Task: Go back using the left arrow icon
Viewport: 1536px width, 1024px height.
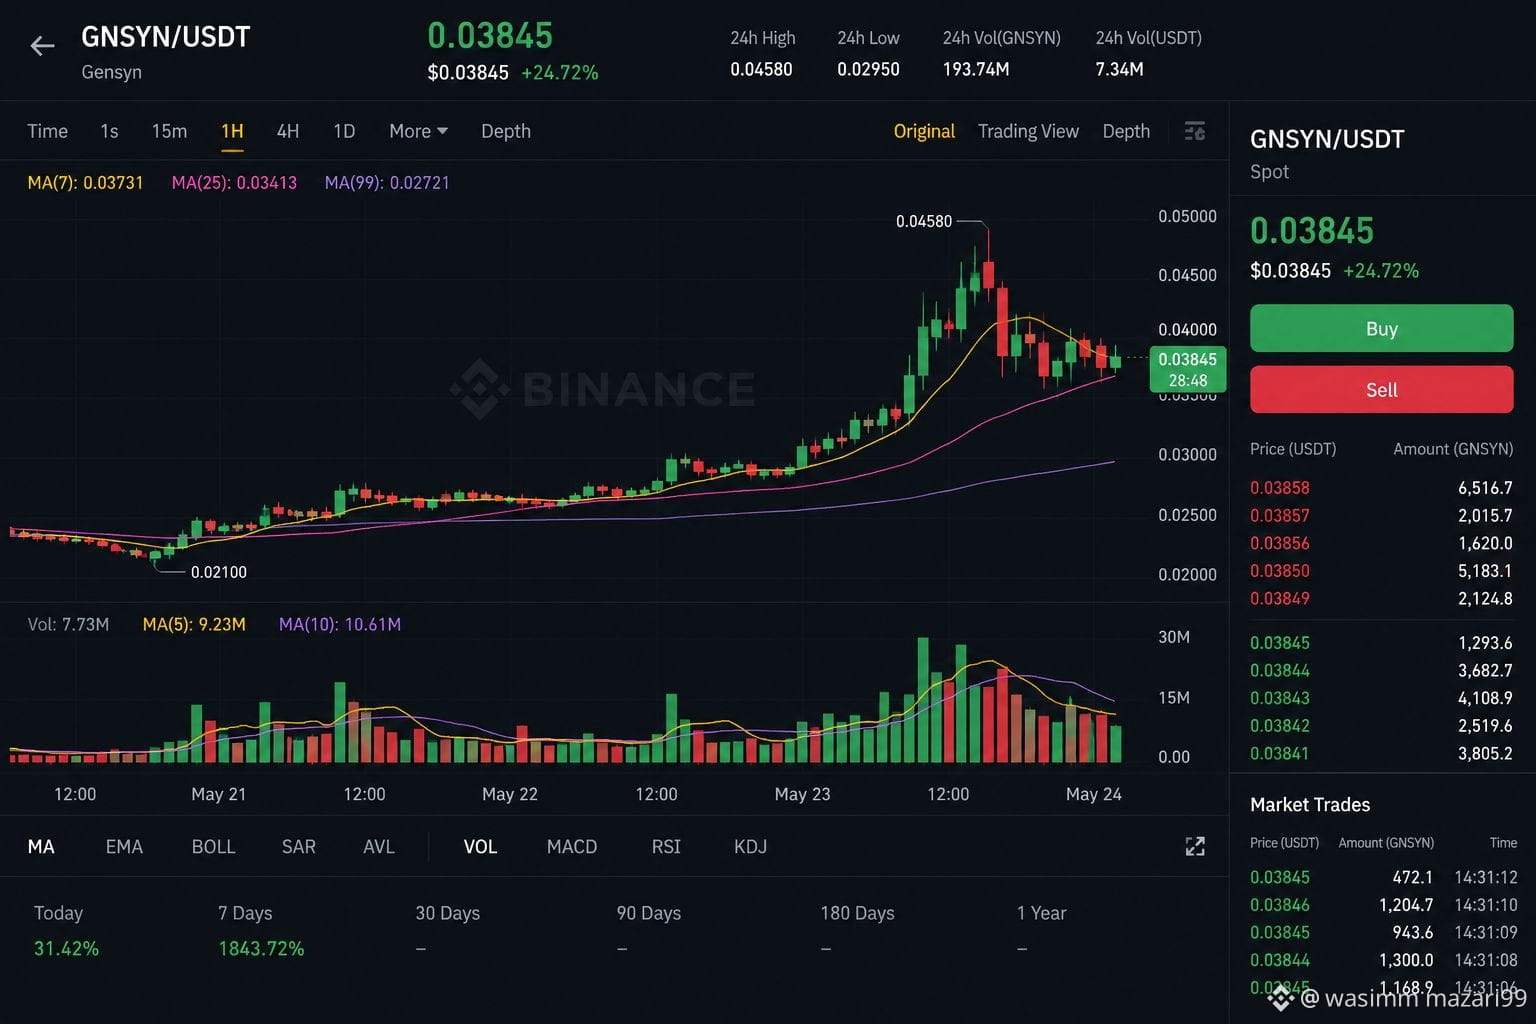Action: [x=42, y=46]
